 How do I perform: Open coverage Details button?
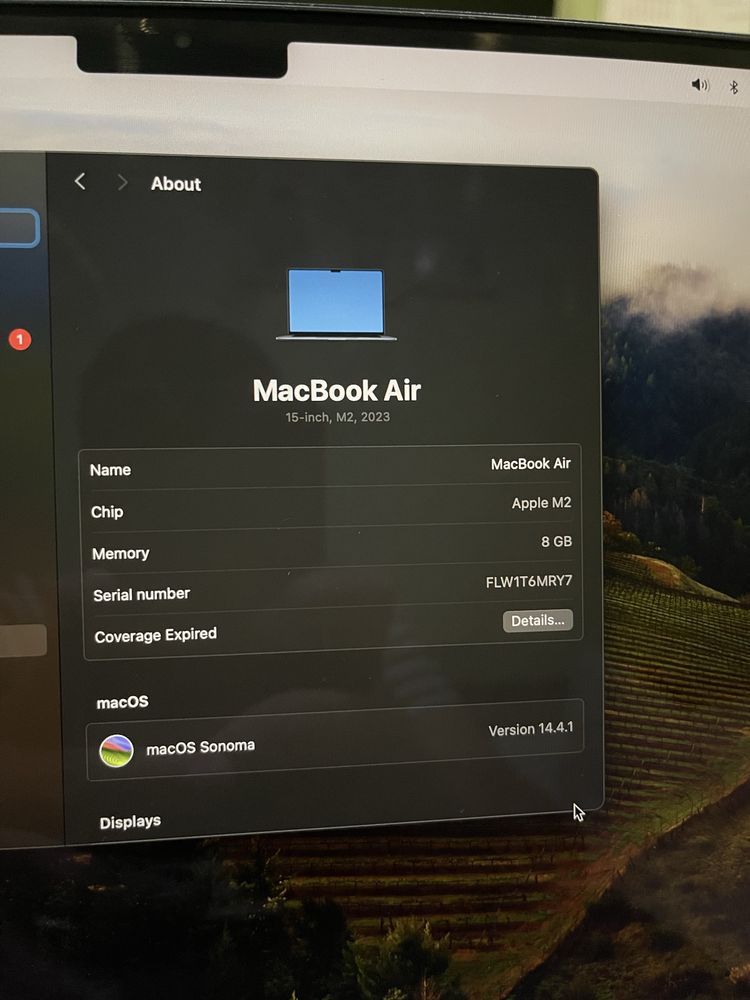[x=538, y=621]
